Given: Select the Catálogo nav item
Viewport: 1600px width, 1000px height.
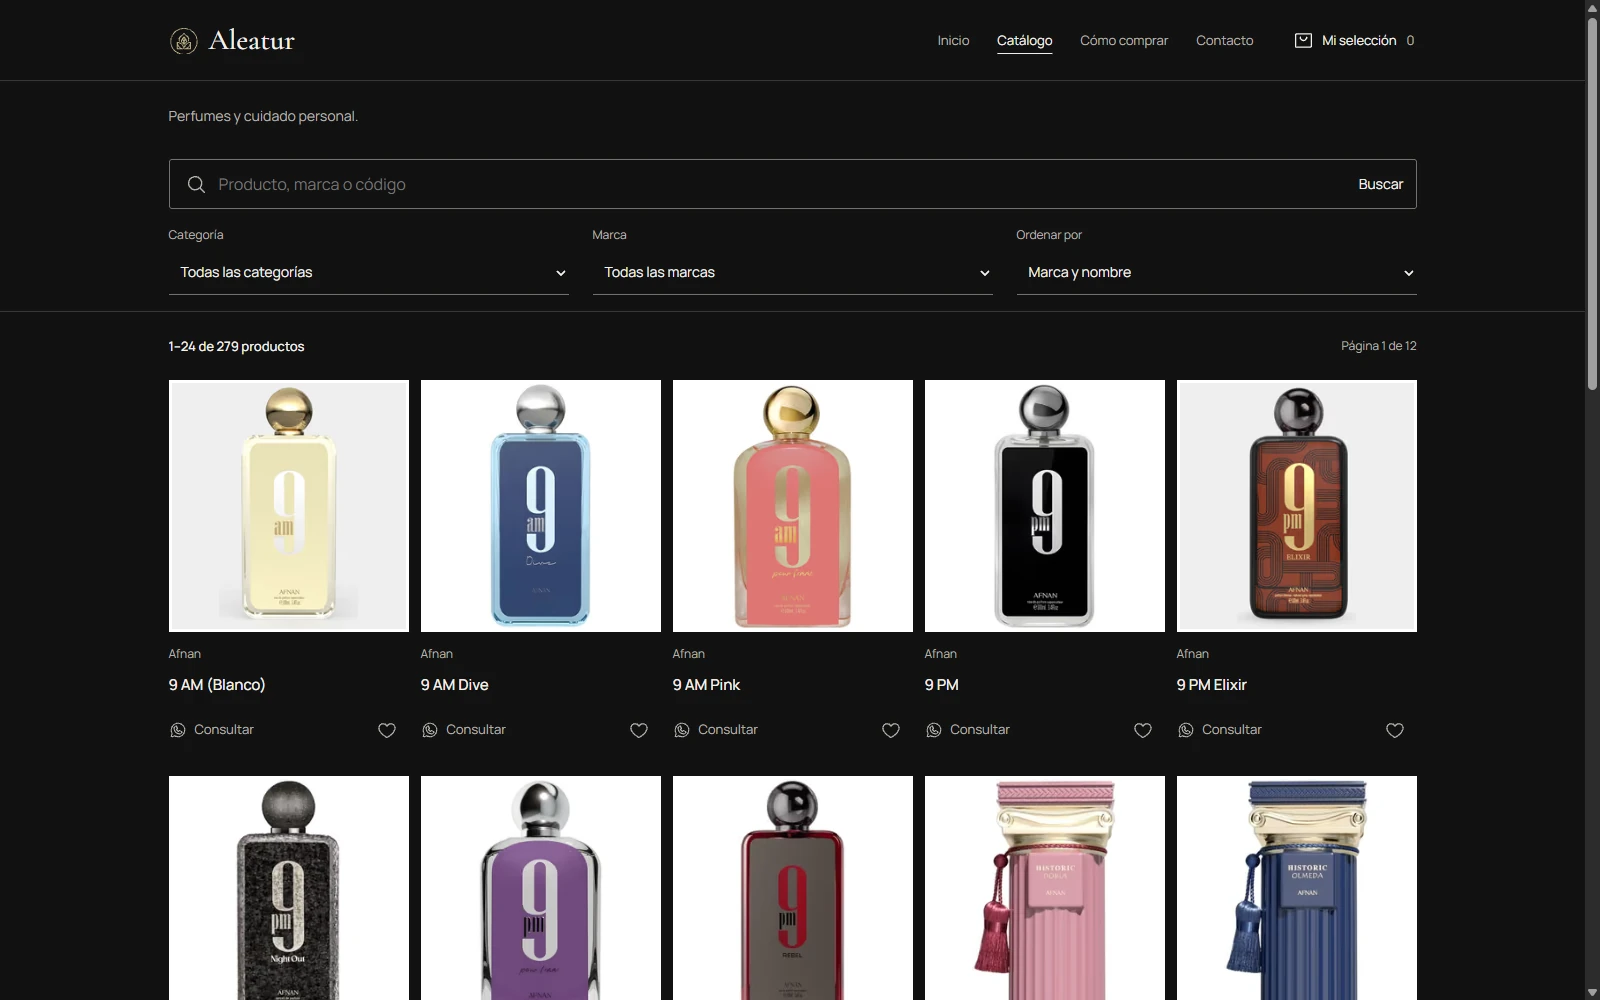Looking at the screenshot, I should point(1025,41).
